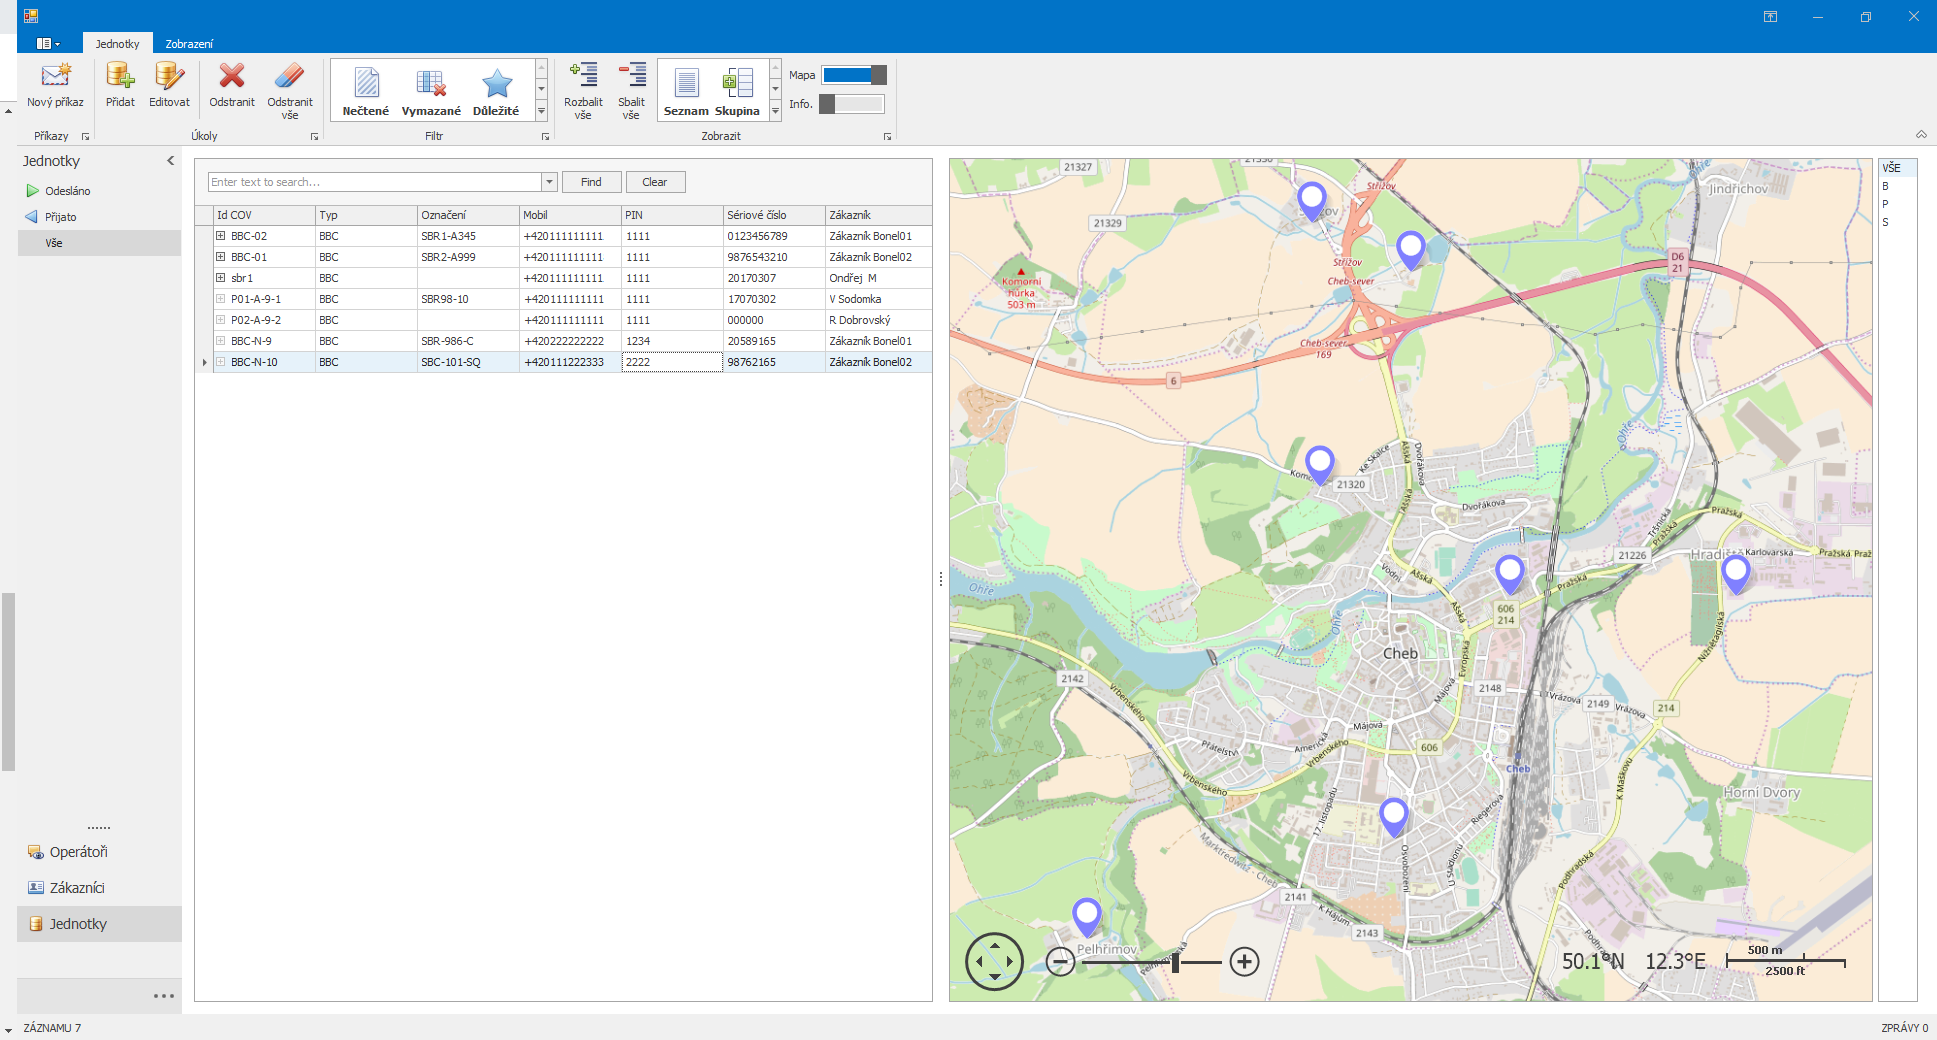This screenshot has width=1937, height=1040.
Task: Click the Odstranit delete icon
Action: tap(231, 90)
